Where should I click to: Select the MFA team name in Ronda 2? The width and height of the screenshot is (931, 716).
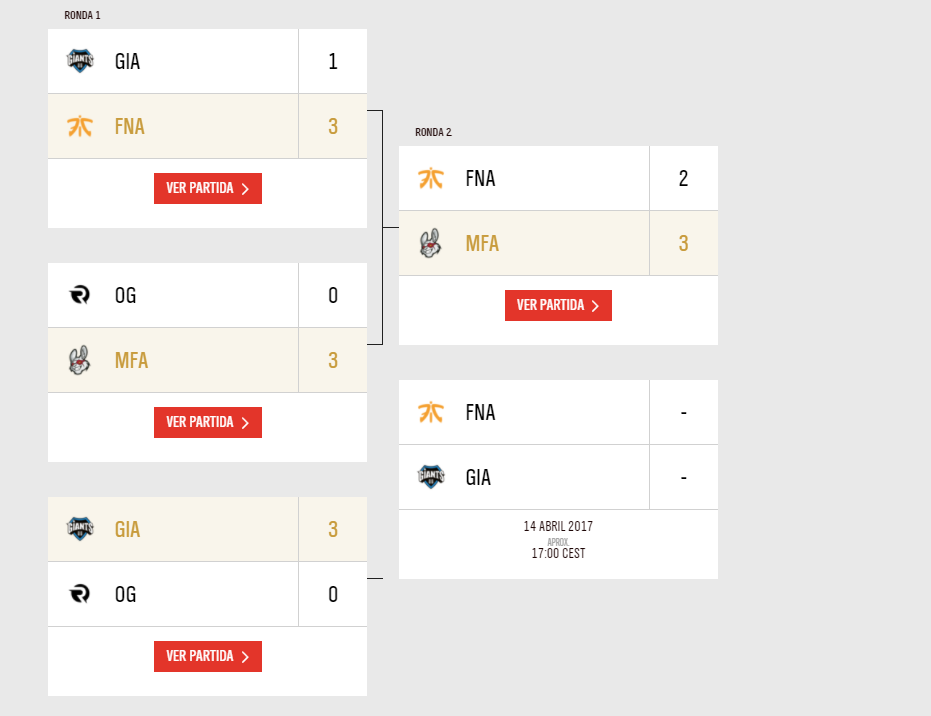[482, 243]
